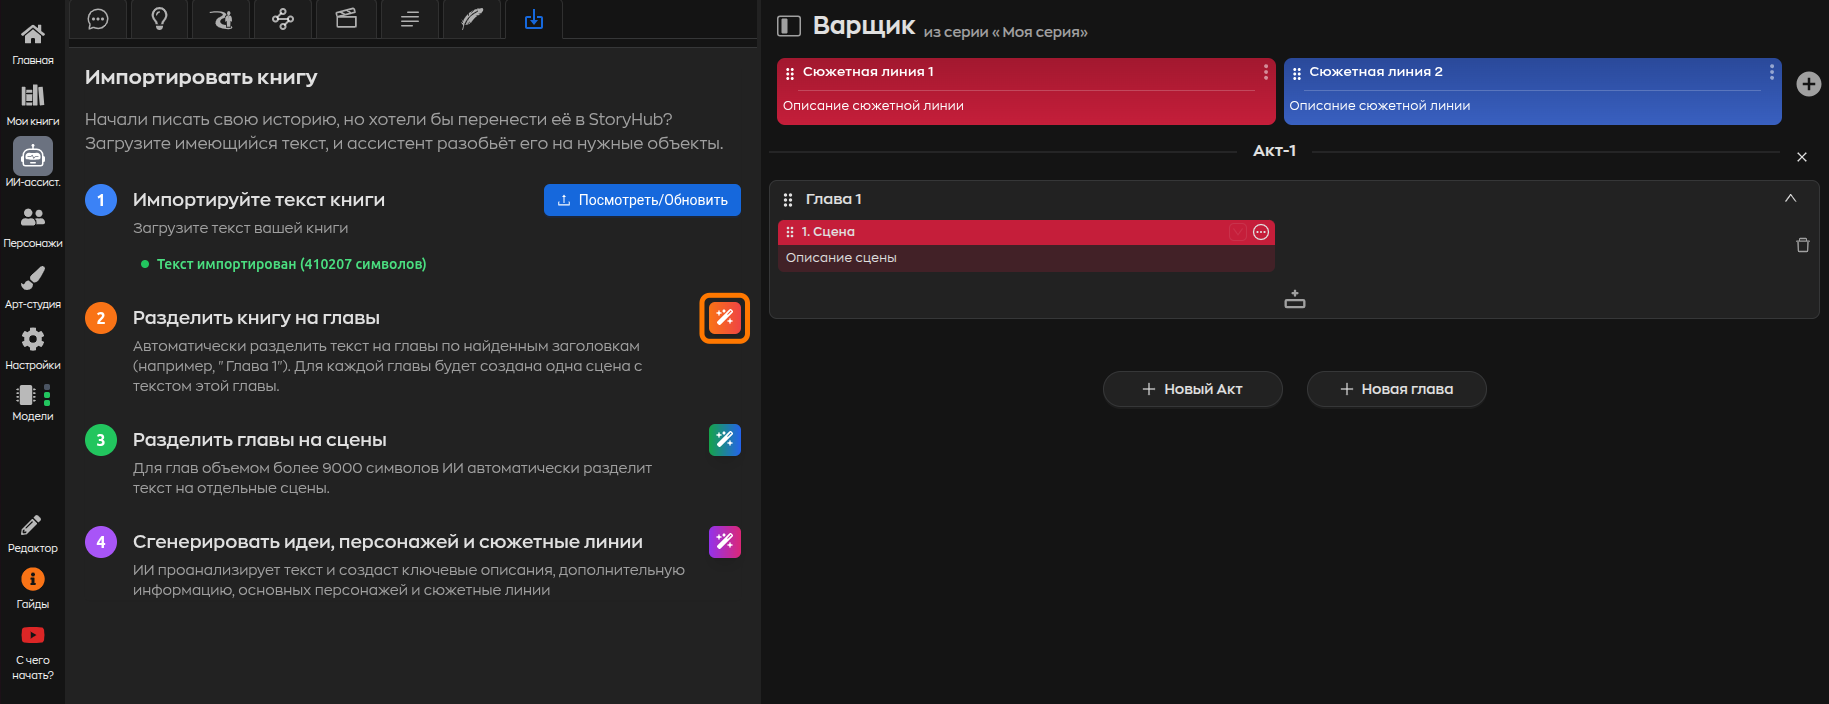
Task: Add a new storyline with plus icon
Action: pyautogui.click(x=1808, y=84)
